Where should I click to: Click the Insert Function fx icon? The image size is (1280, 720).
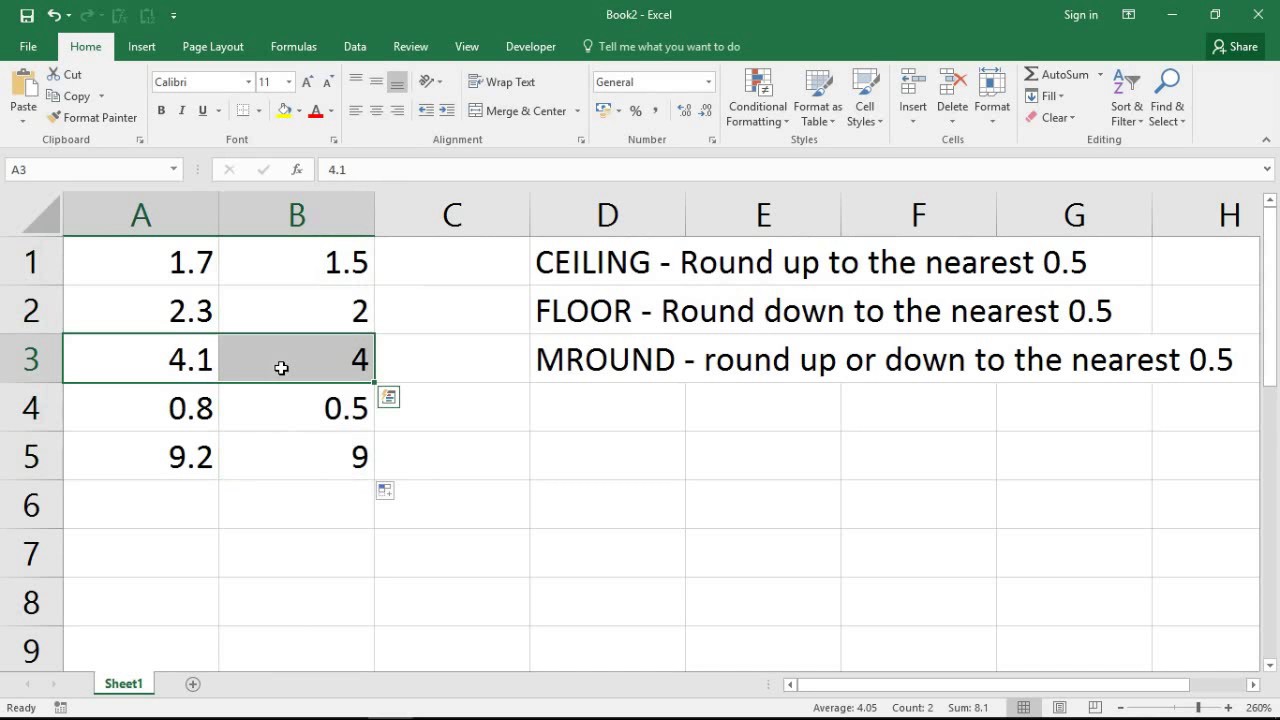[297, 170]
